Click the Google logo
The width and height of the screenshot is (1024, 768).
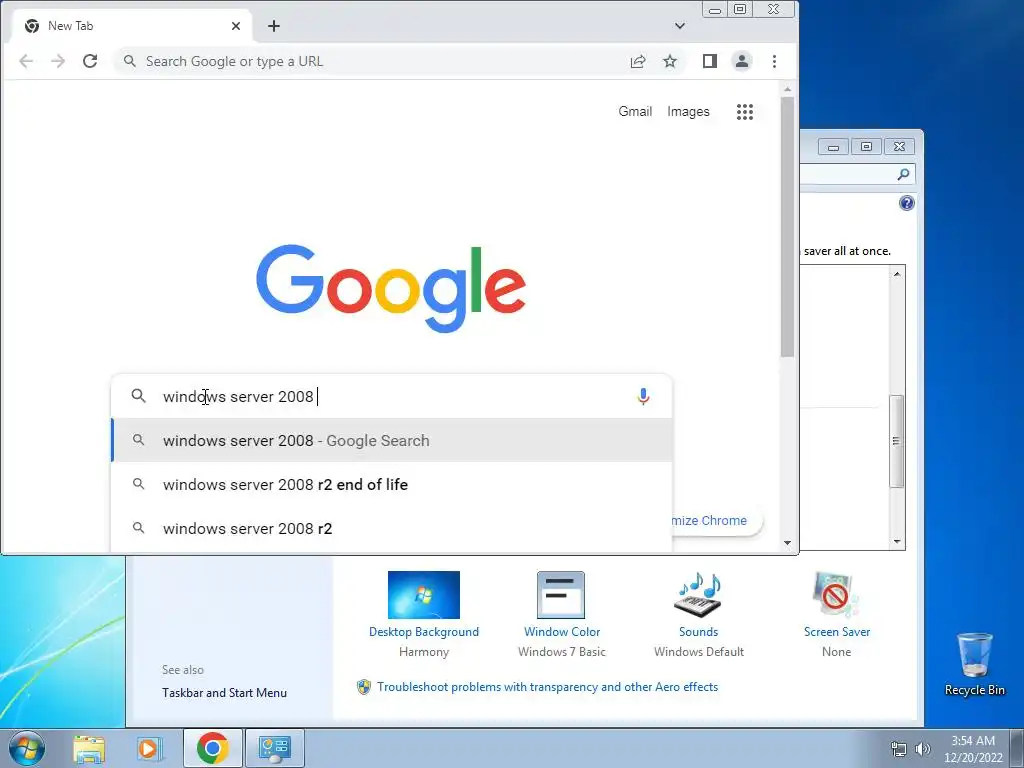point(391,288)
